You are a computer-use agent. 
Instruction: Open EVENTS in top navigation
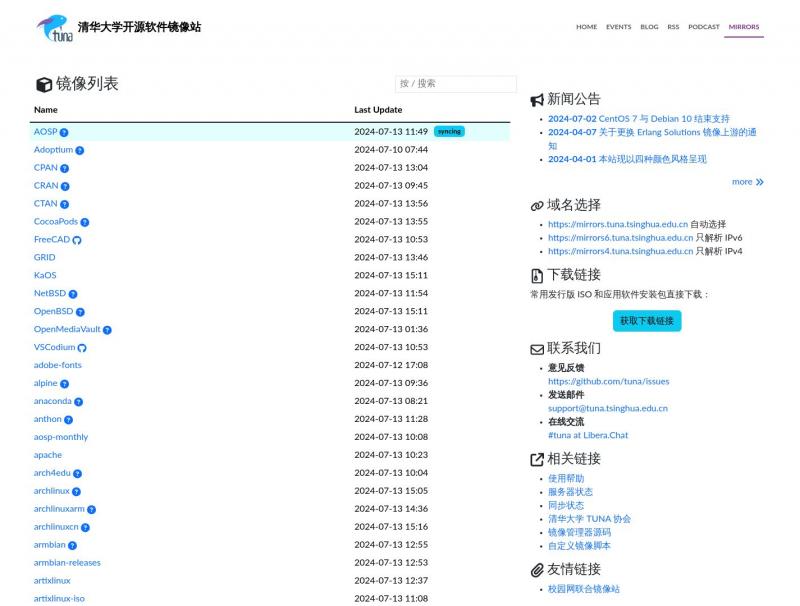tap(618, 27)
